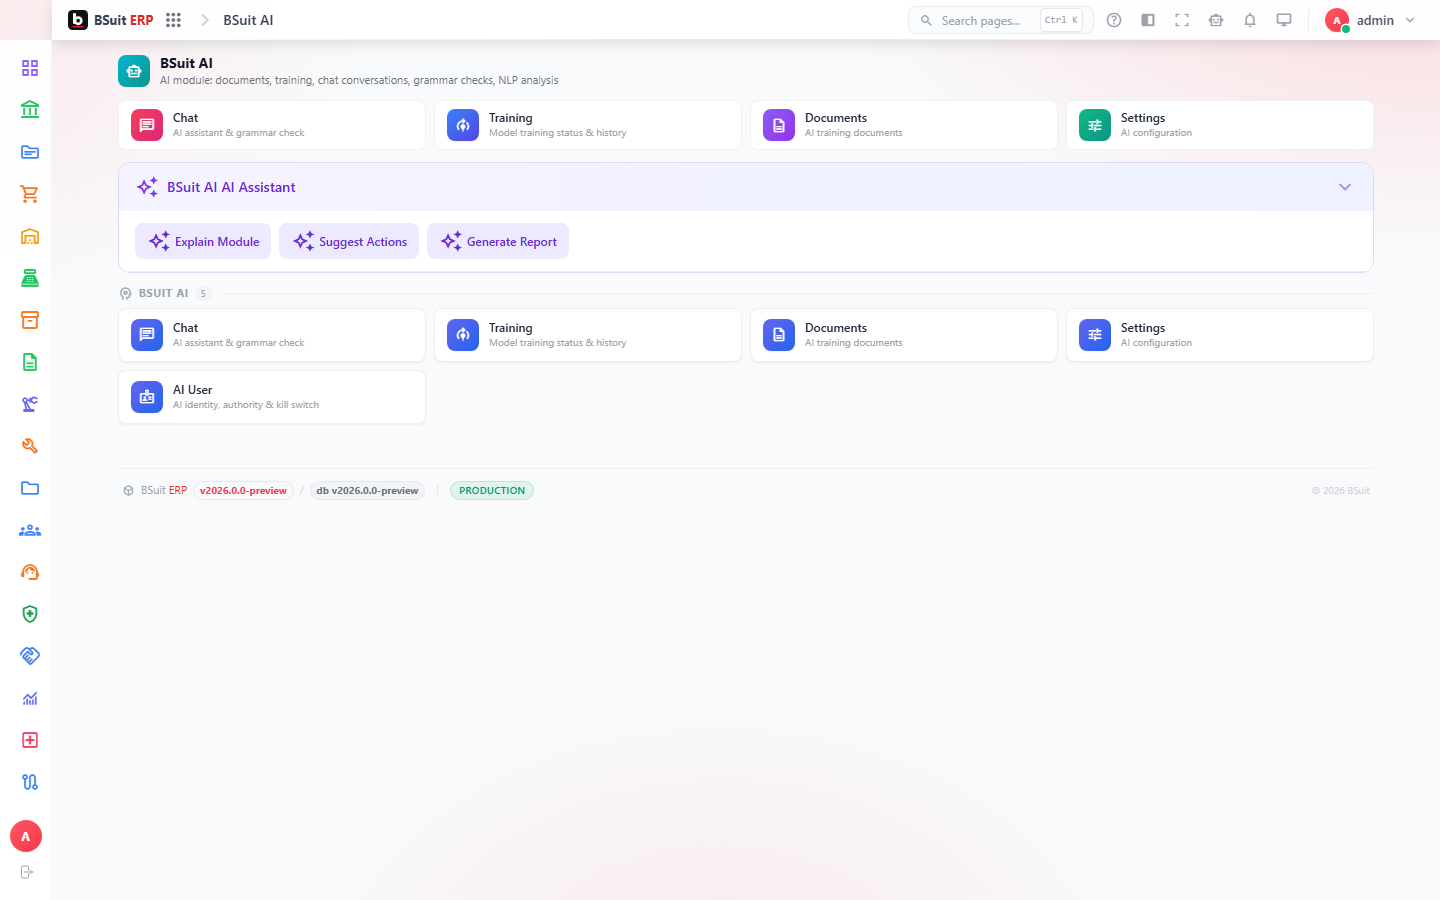
Task: Click the monitor display icon in top bar
Action: coord(1284,20)
